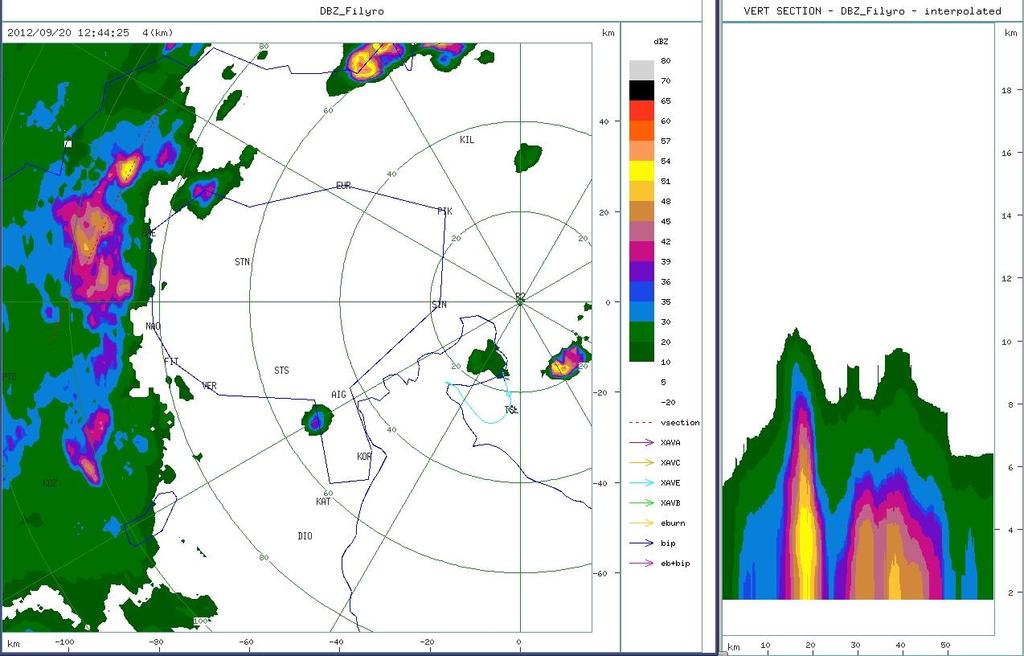Click the XAVB legend label

point(670,503)
